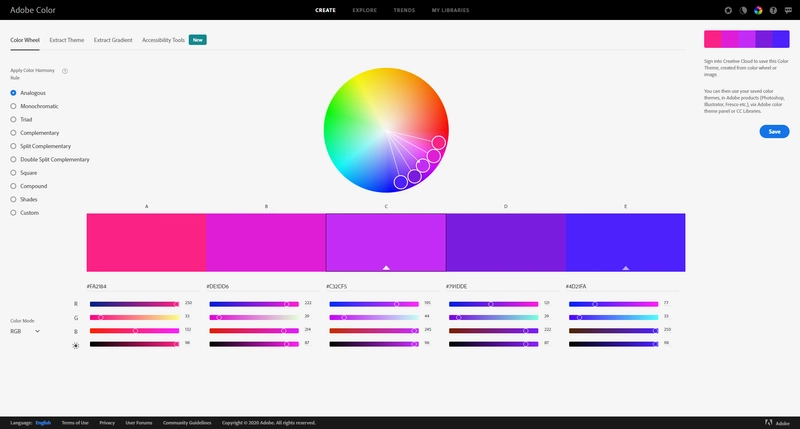Click the rainbow color wheel header icon
The width and height of the screenshot is (800, 429).
[758, 10]
